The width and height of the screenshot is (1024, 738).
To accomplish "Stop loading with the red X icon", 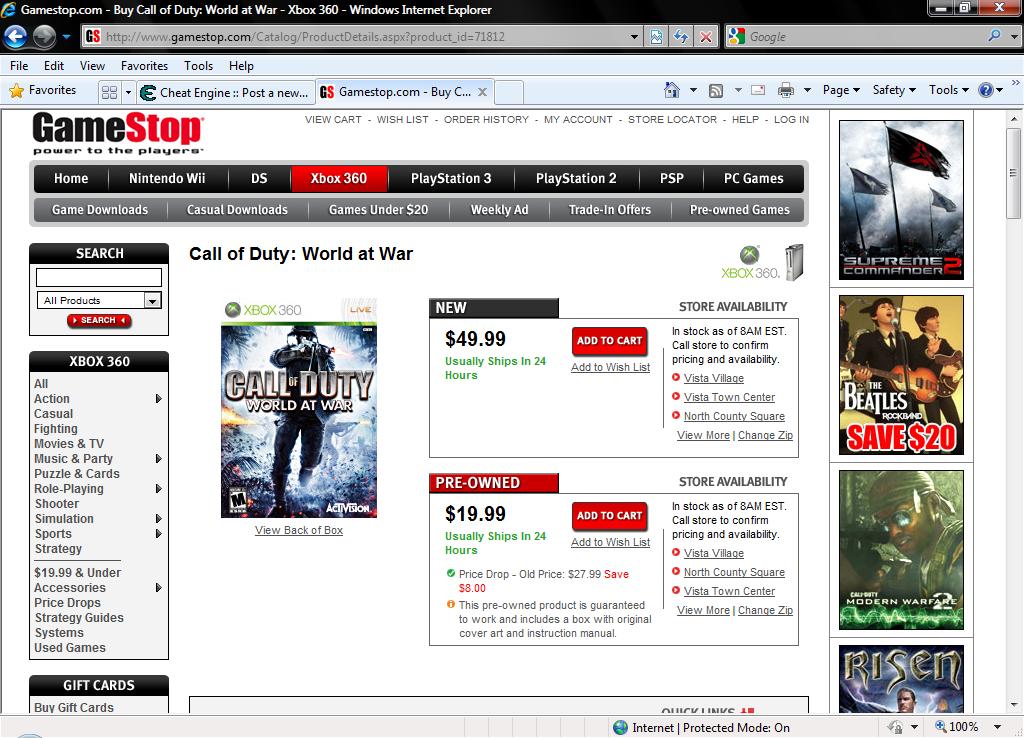I will pos(706,37).
